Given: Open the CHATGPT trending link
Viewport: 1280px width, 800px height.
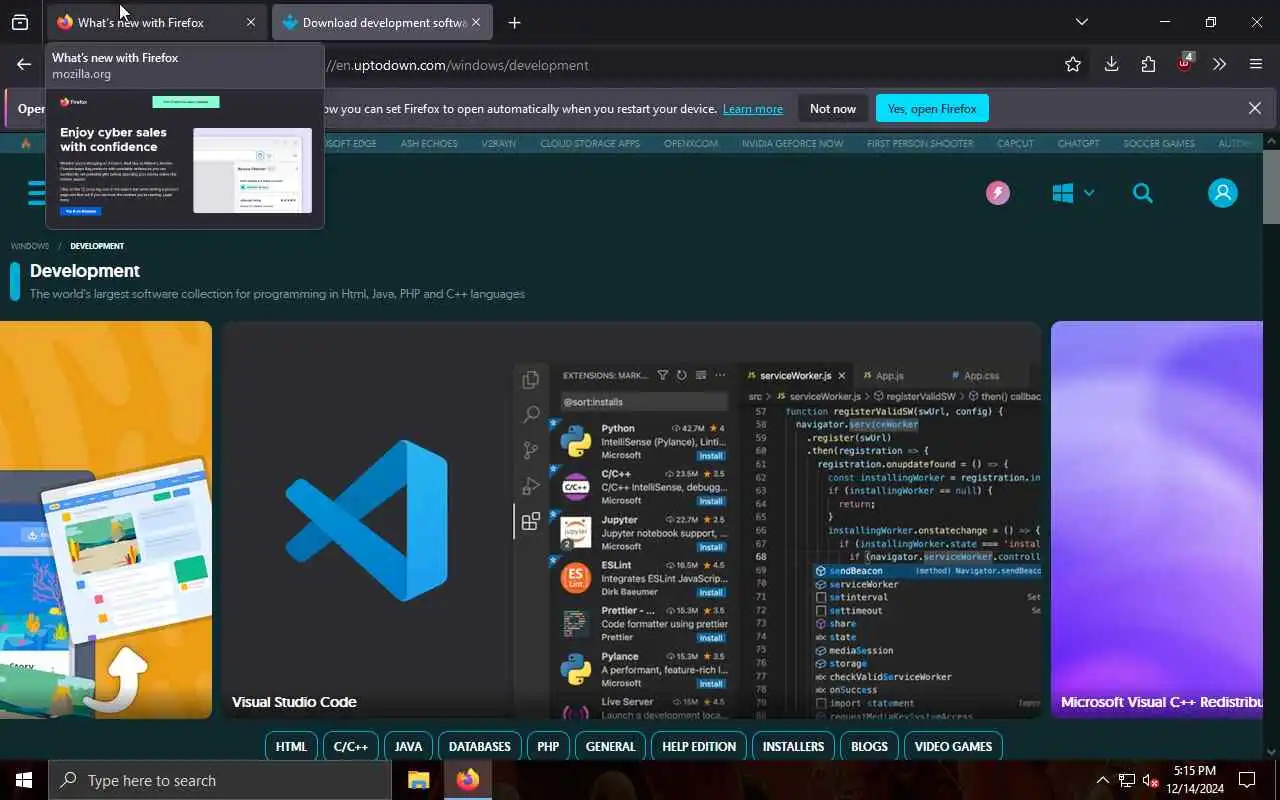Looking at the screenshot, I should click(x=1078, y=143).
